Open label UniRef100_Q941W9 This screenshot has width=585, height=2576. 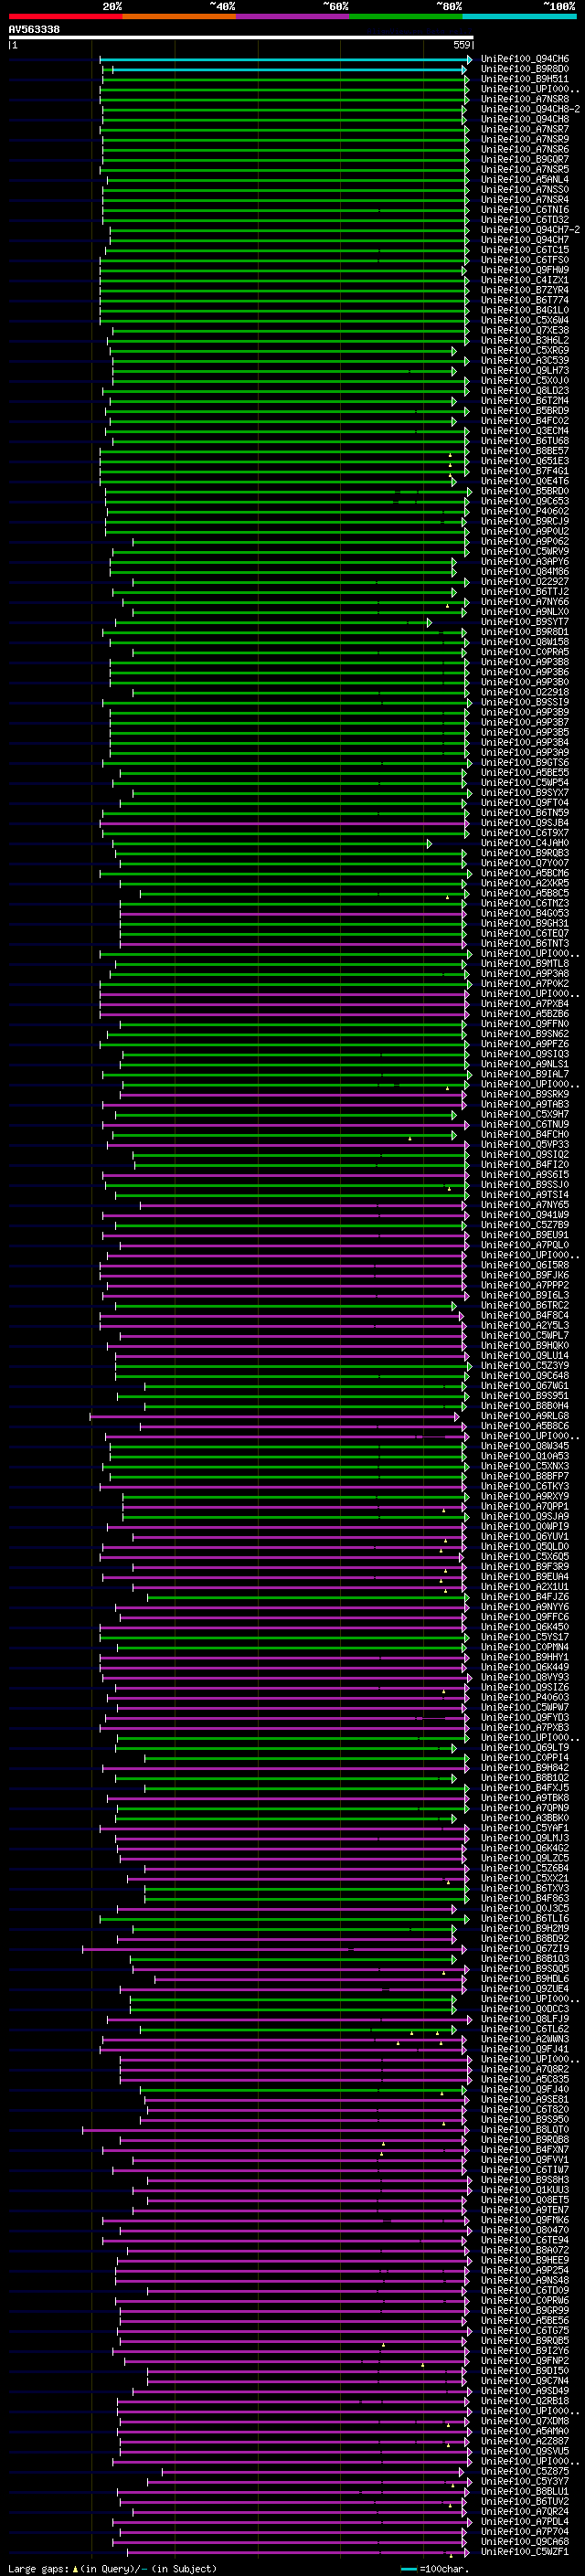point(525,1215)
